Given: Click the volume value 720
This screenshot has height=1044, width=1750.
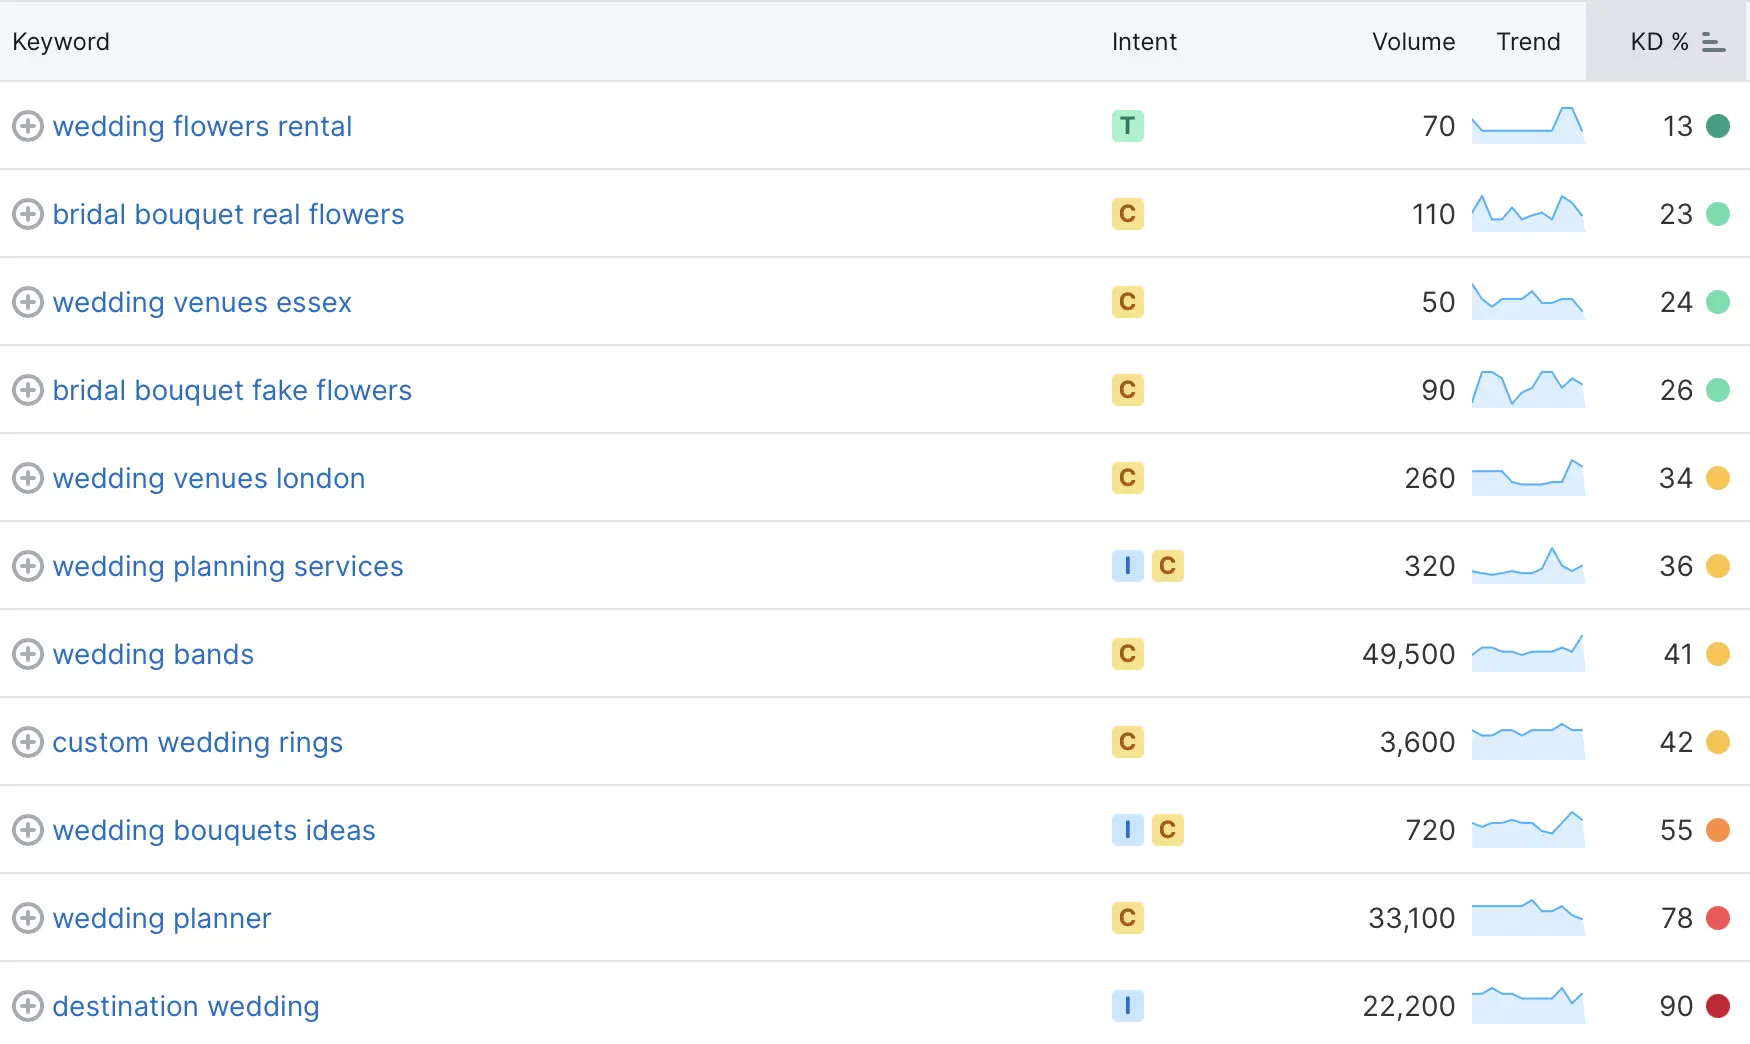Looking at the screenshot, I should point(1430,830).
